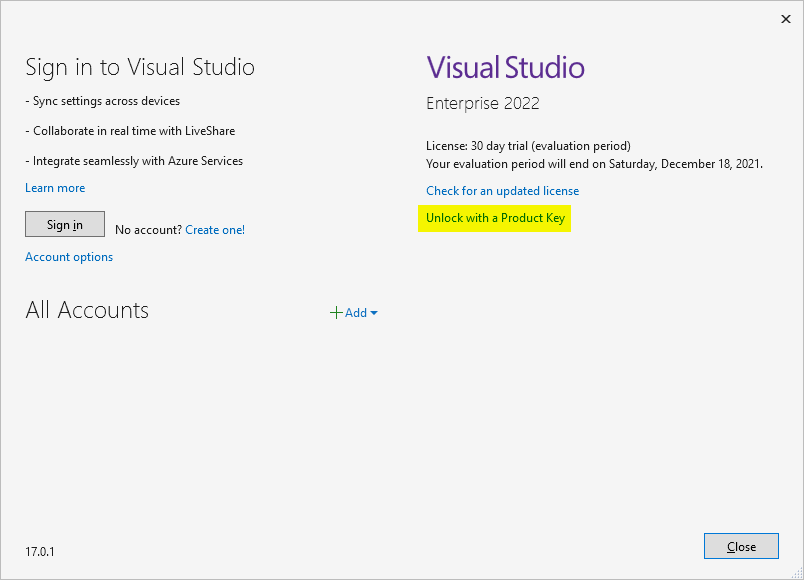Image resolution: width=804 pixels, height=580 pixels.
Task: Click the License 30 day trial text
Action: point(528,146)
